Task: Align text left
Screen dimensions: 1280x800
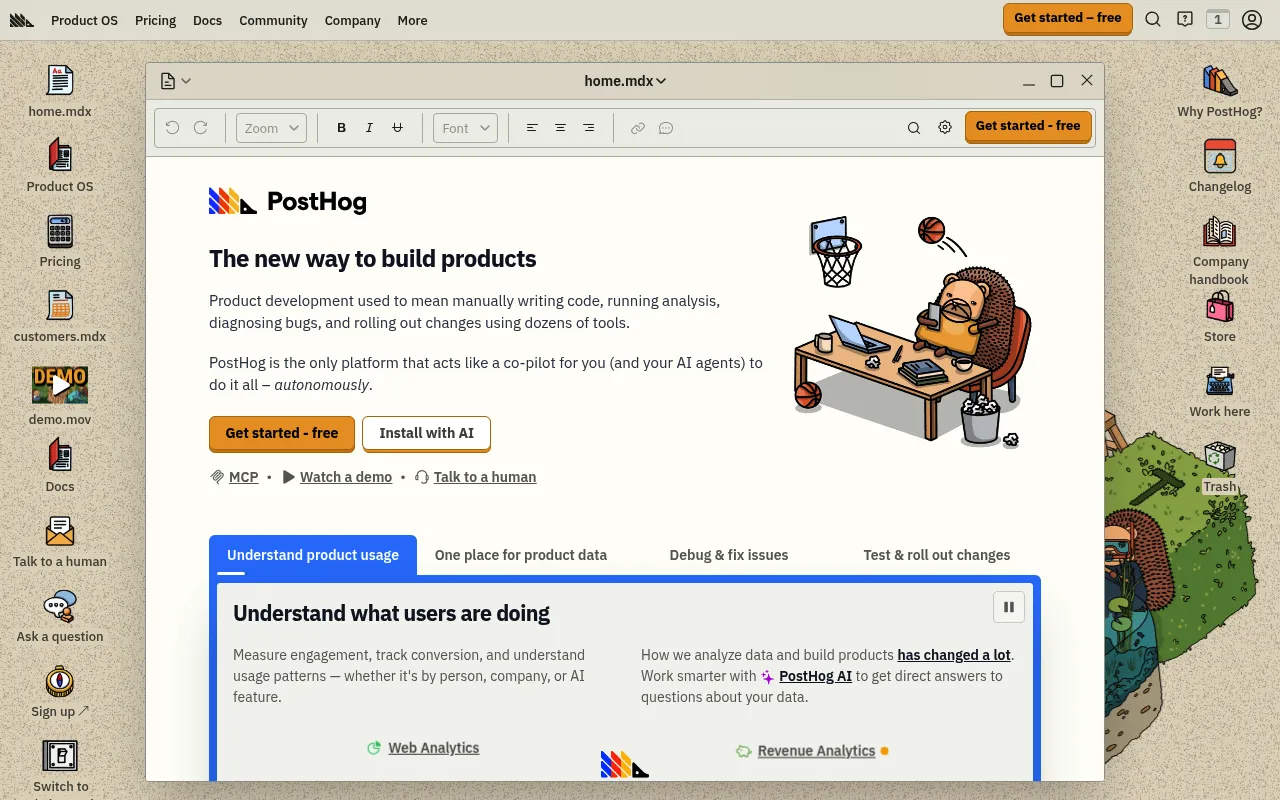Action: tap(532, 128)
